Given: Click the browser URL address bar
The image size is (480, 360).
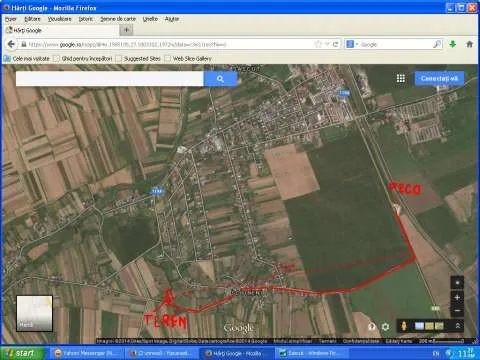Looking at the screenshot, I should coord(170,44).
